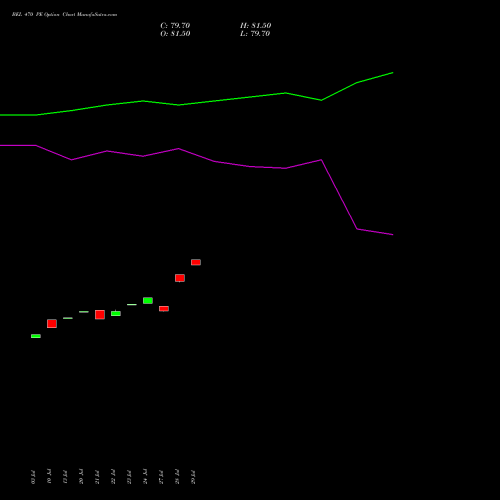This screenshot has height=500, width=500.
Task: Click the low value L: 79.70
Action: tap(255, 34)
